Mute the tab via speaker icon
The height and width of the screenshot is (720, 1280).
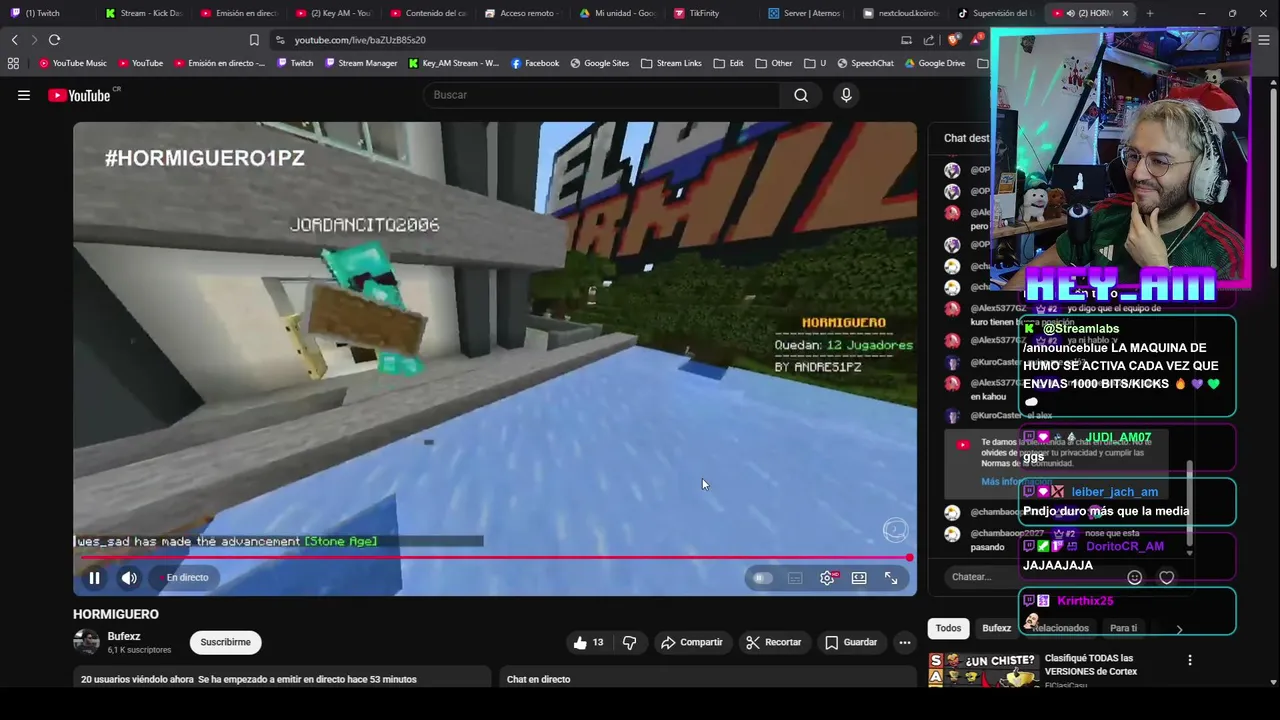point(1070,13)
